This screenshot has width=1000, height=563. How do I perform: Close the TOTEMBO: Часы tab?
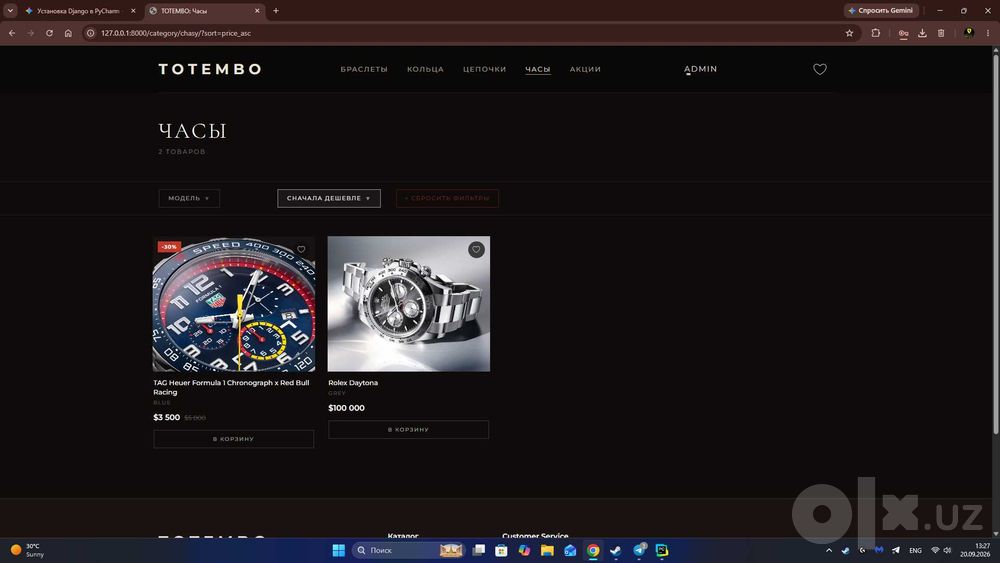(x=257, y=11)
